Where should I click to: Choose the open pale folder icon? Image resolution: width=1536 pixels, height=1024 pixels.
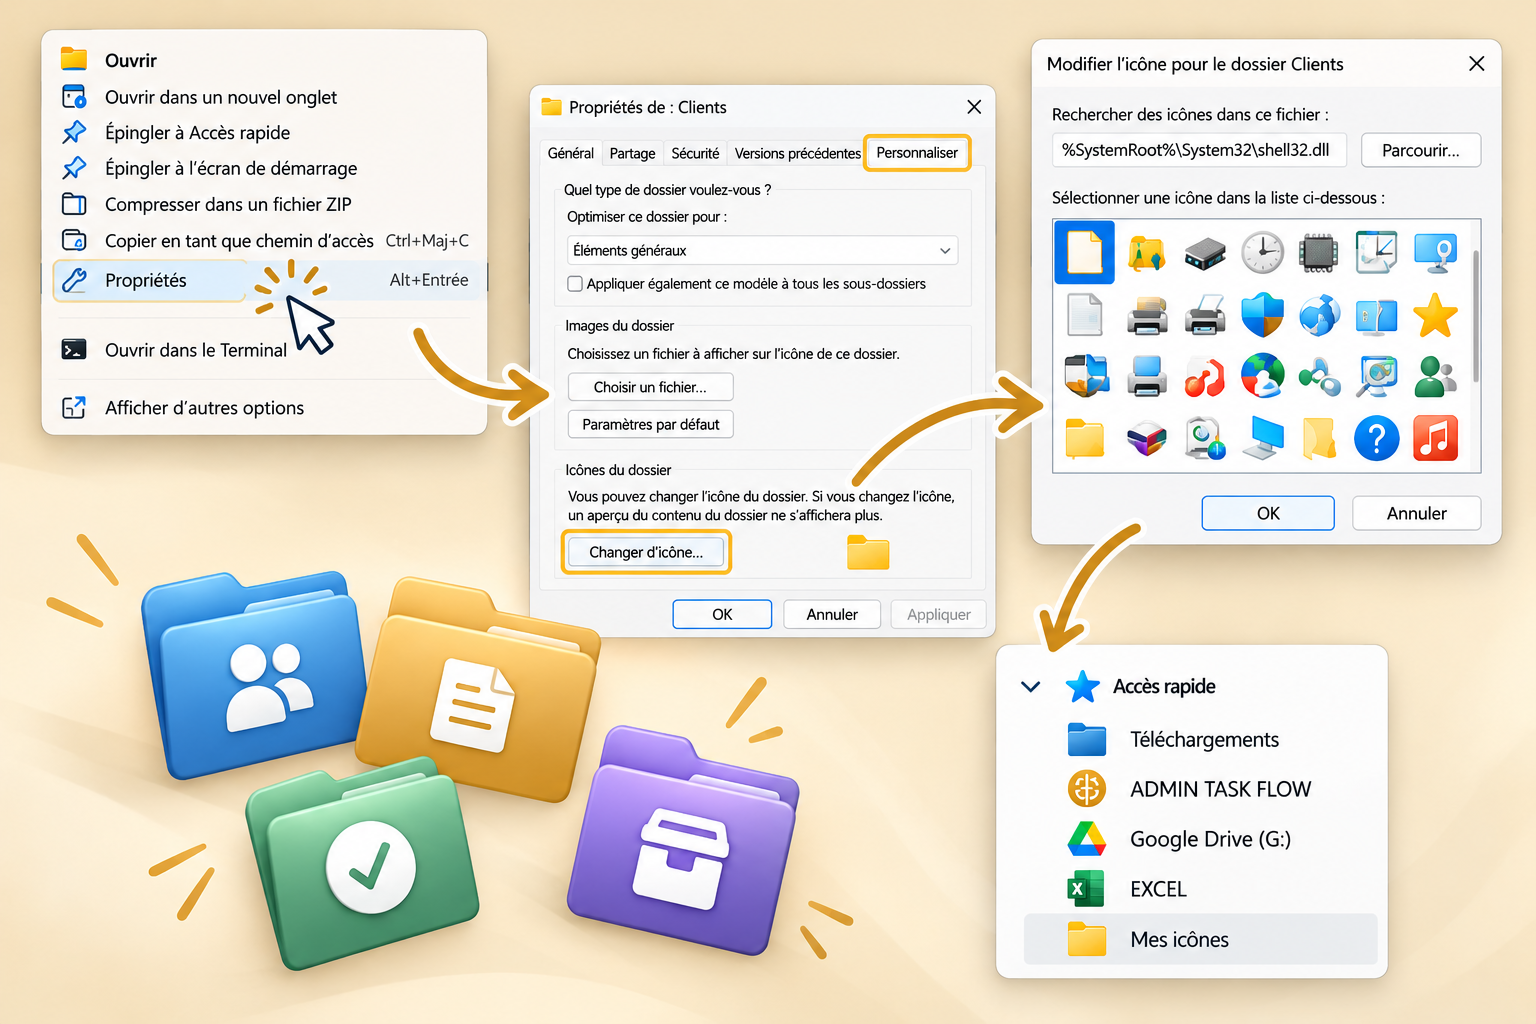point(1320,438)
